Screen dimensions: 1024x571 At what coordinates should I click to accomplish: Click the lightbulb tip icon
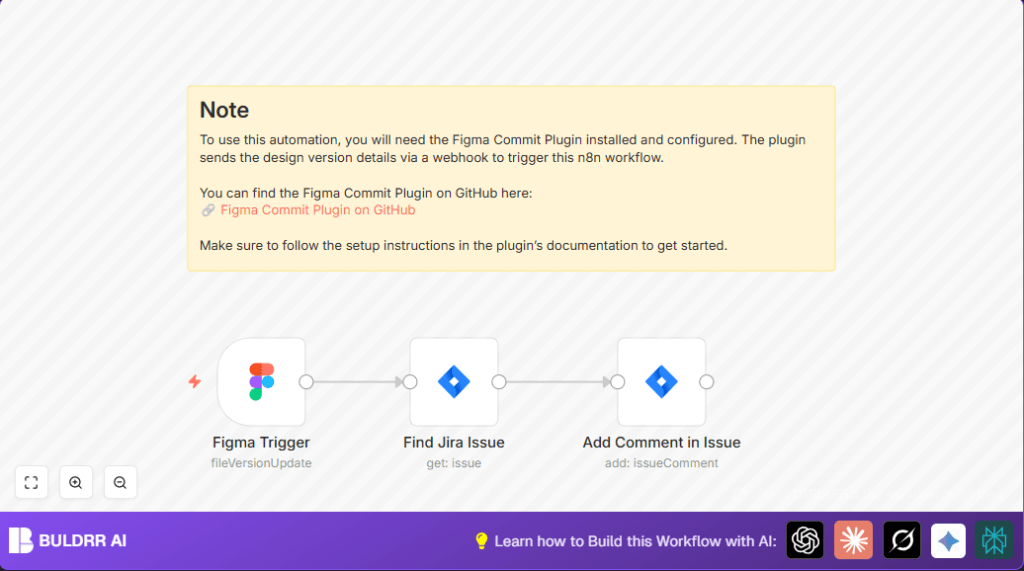(481, 541)
